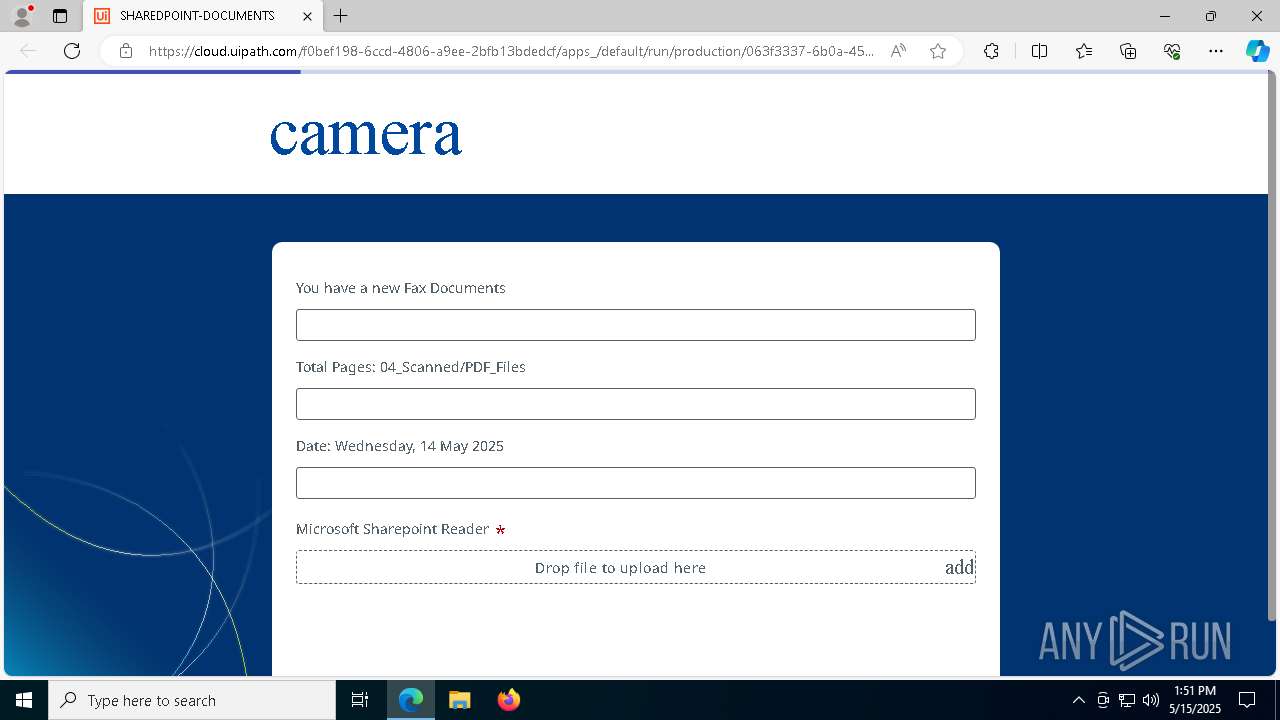
Task: Launch the Copilot sidebar icon
Action: coord(1257,51)
